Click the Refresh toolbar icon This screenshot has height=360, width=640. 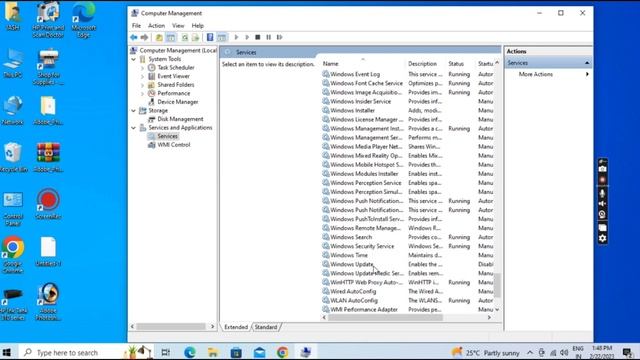185,37
